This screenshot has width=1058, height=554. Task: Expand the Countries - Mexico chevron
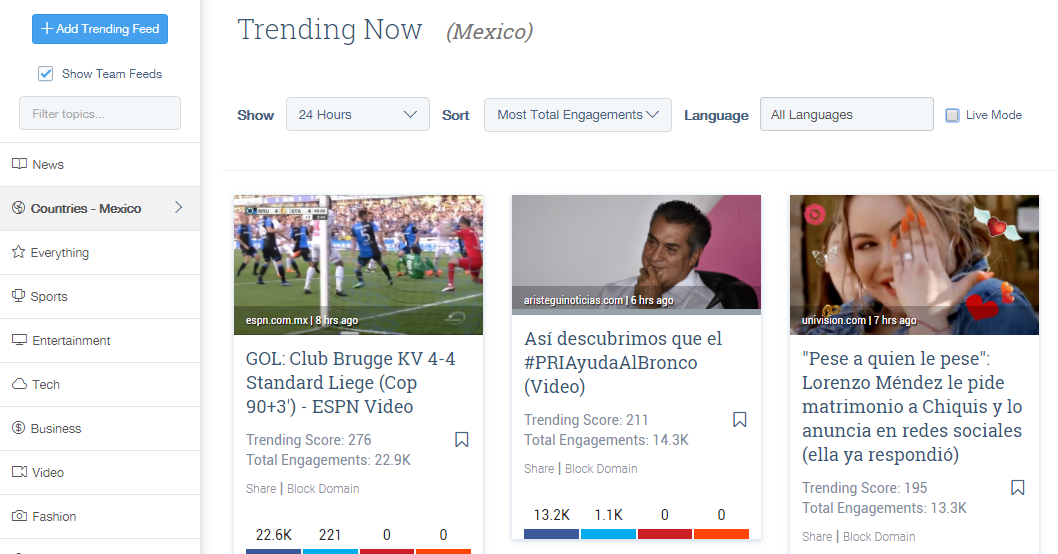179,207
